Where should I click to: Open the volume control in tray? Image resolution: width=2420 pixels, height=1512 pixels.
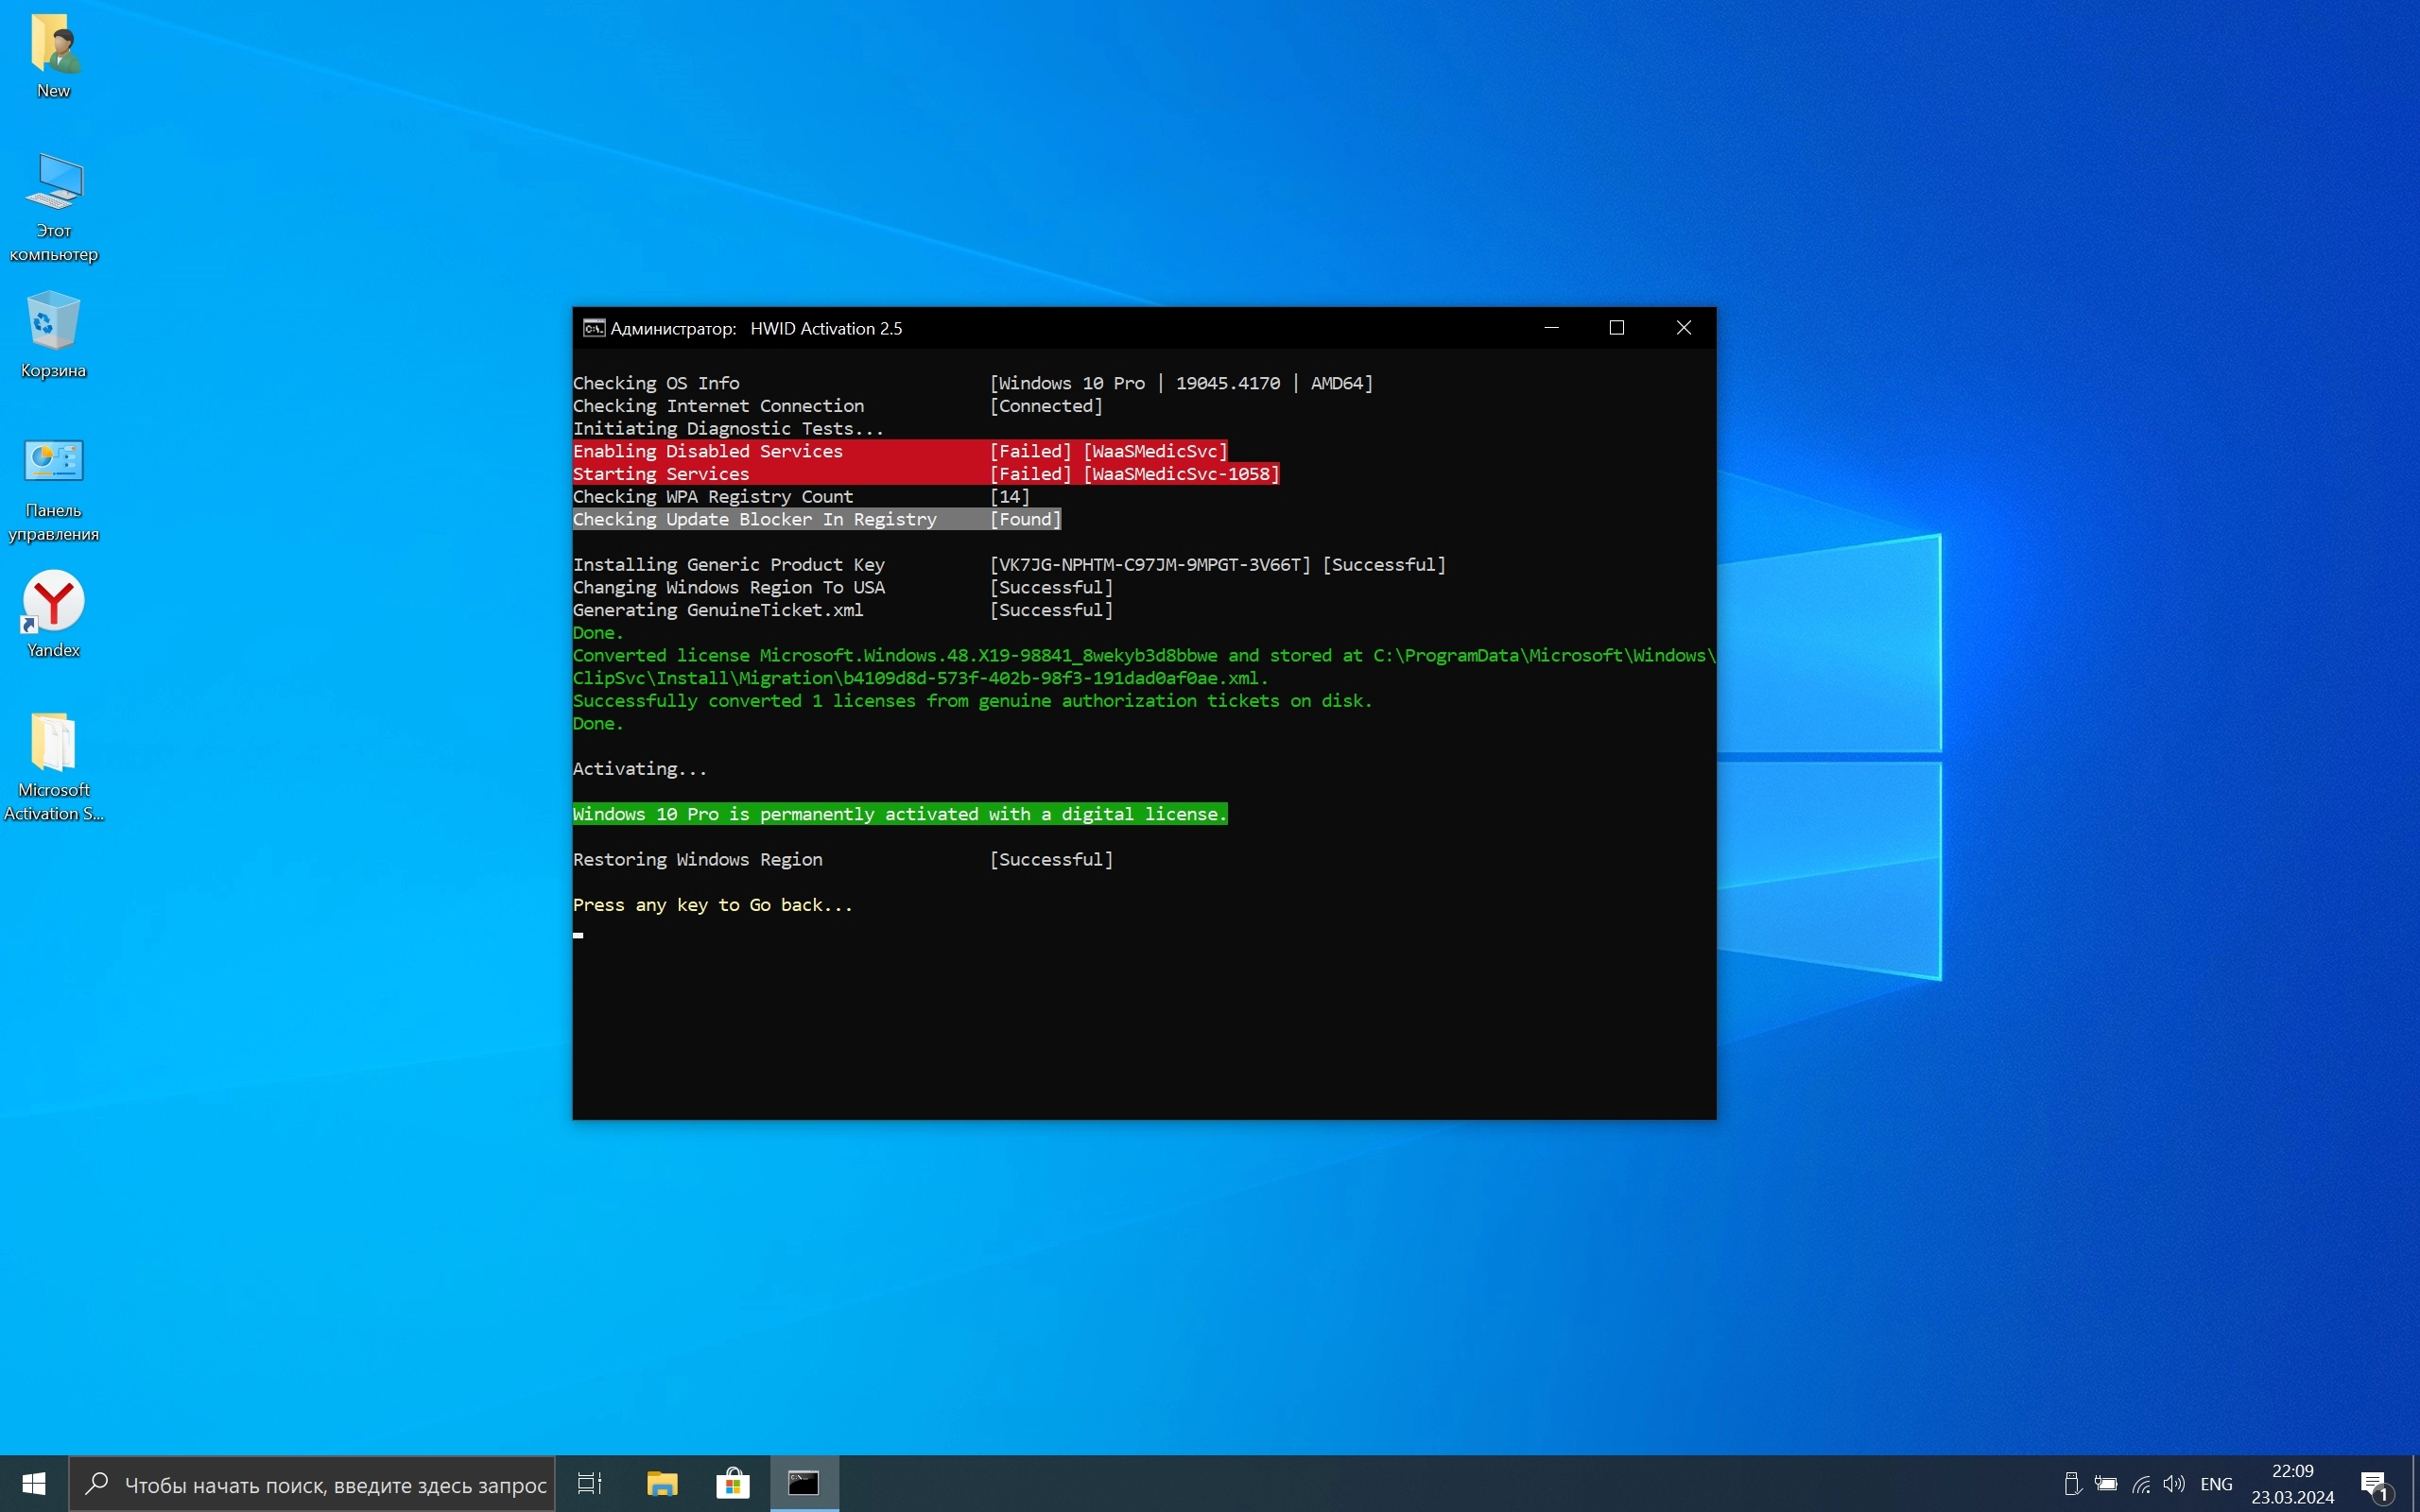(2173, 1484)
